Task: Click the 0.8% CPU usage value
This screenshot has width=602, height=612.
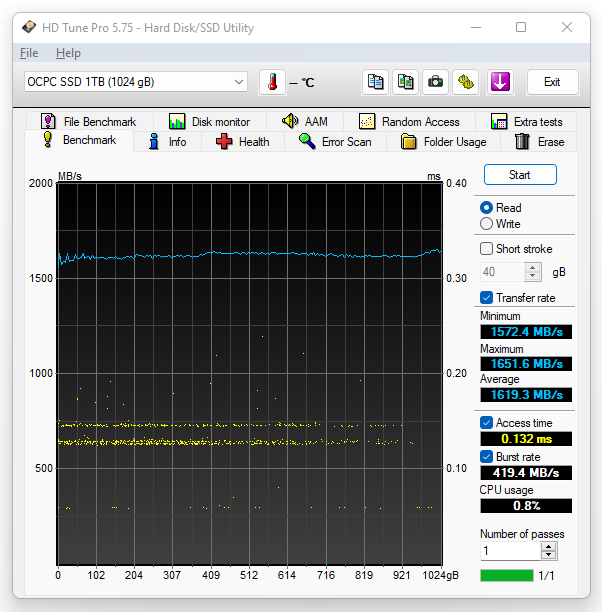Action: click(526, 506)
